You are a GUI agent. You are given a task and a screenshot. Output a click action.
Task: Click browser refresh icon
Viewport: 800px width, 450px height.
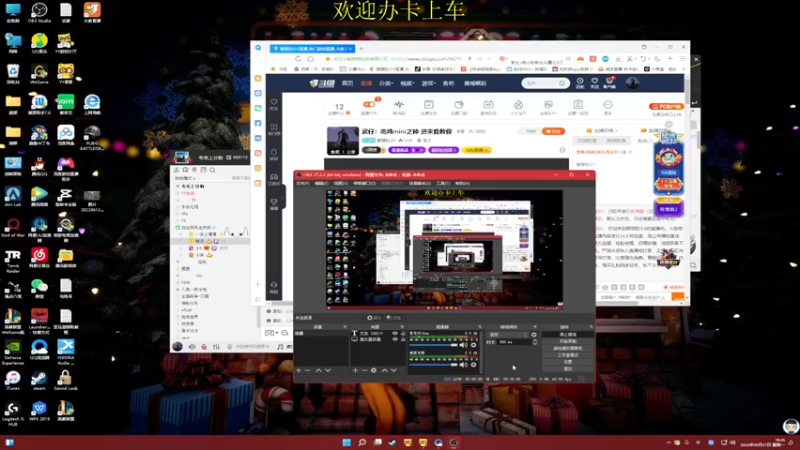point(298,59)
